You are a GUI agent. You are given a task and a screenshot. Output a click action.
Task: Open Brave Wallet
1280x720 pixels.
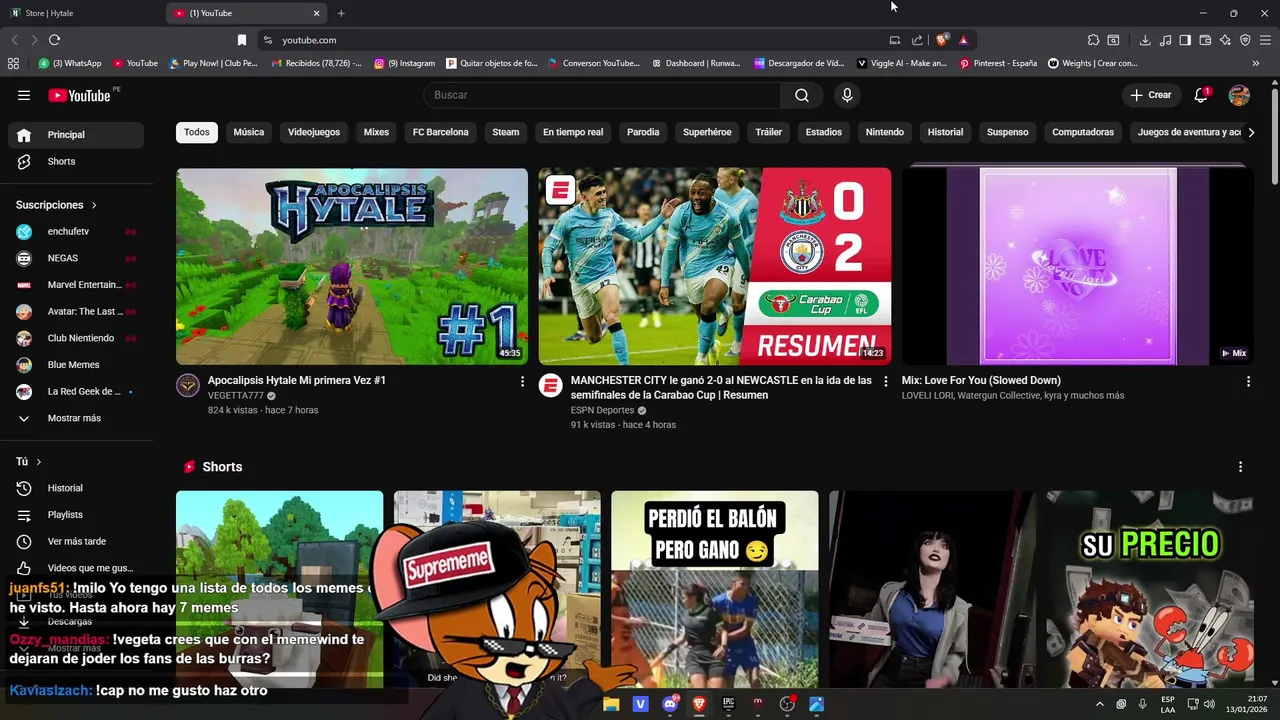1205,40
